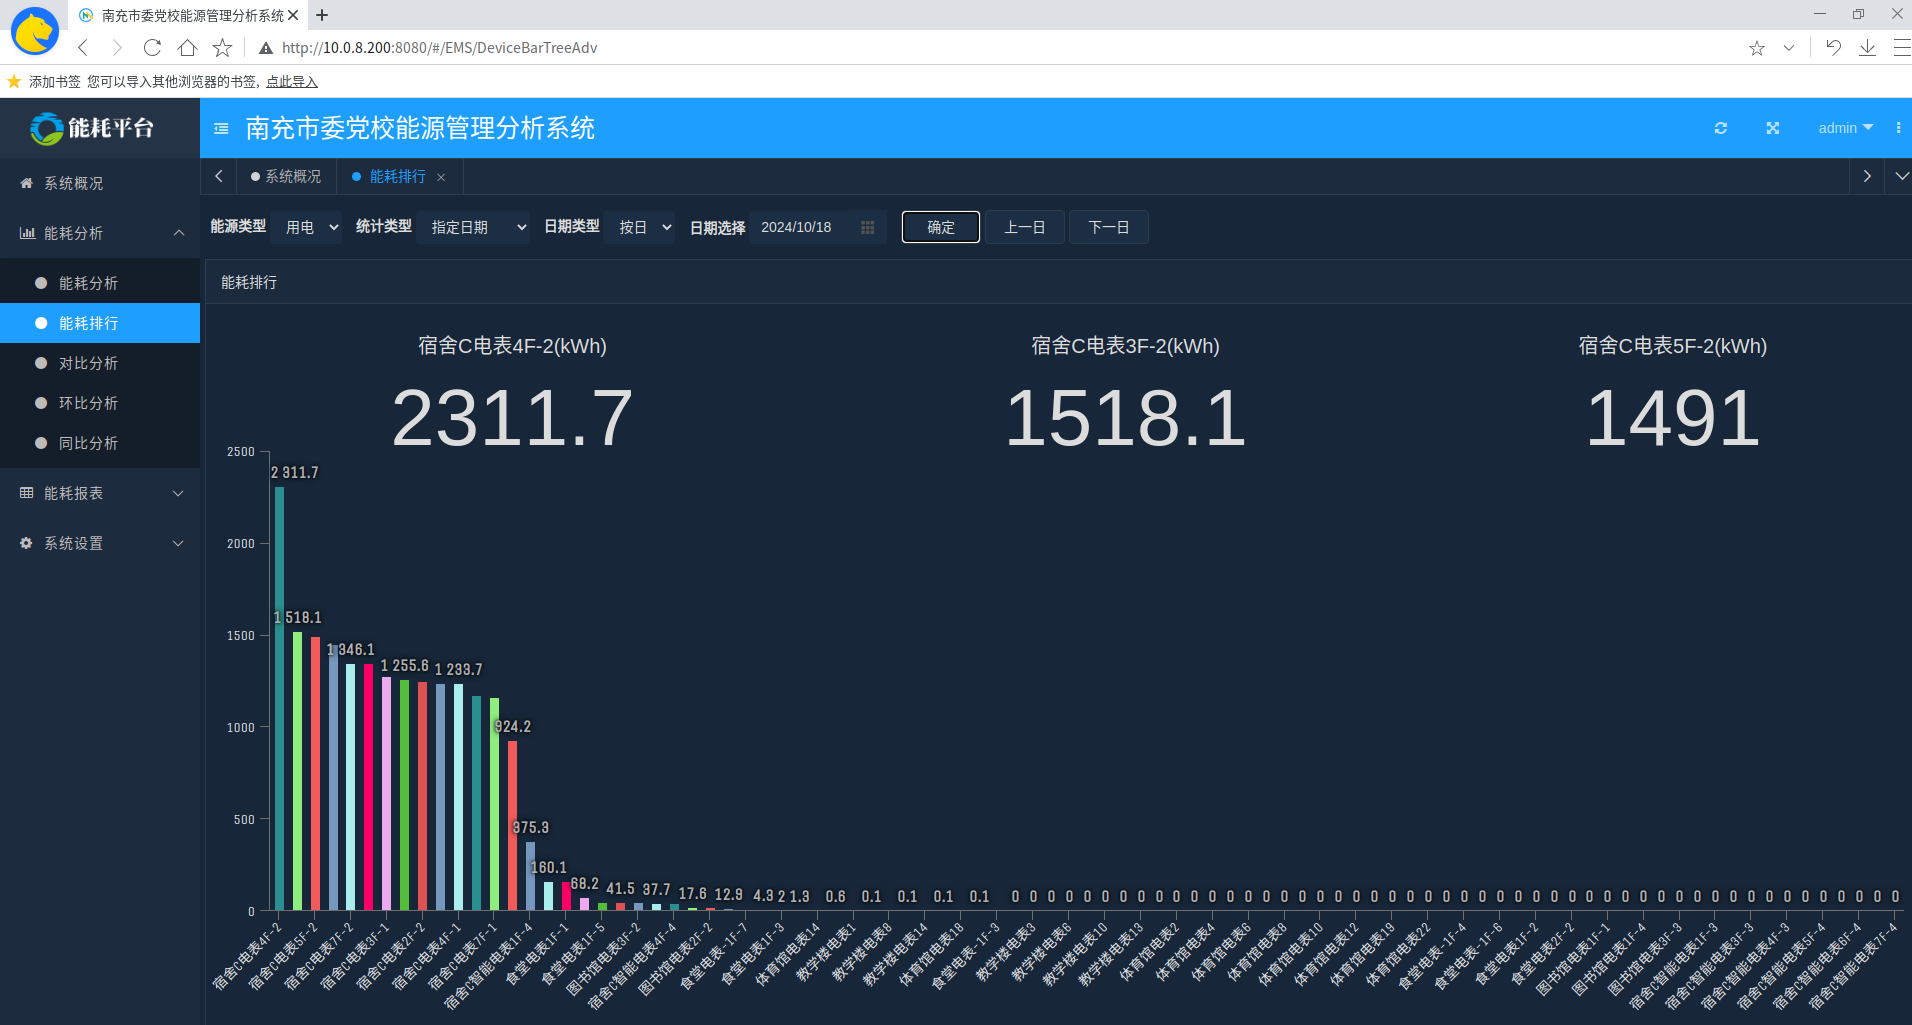Click the 宿舍C电表4F-2(kWh) value 2311.7
This screenshot has height=1025, width=1912.
(x=512, y=418)
